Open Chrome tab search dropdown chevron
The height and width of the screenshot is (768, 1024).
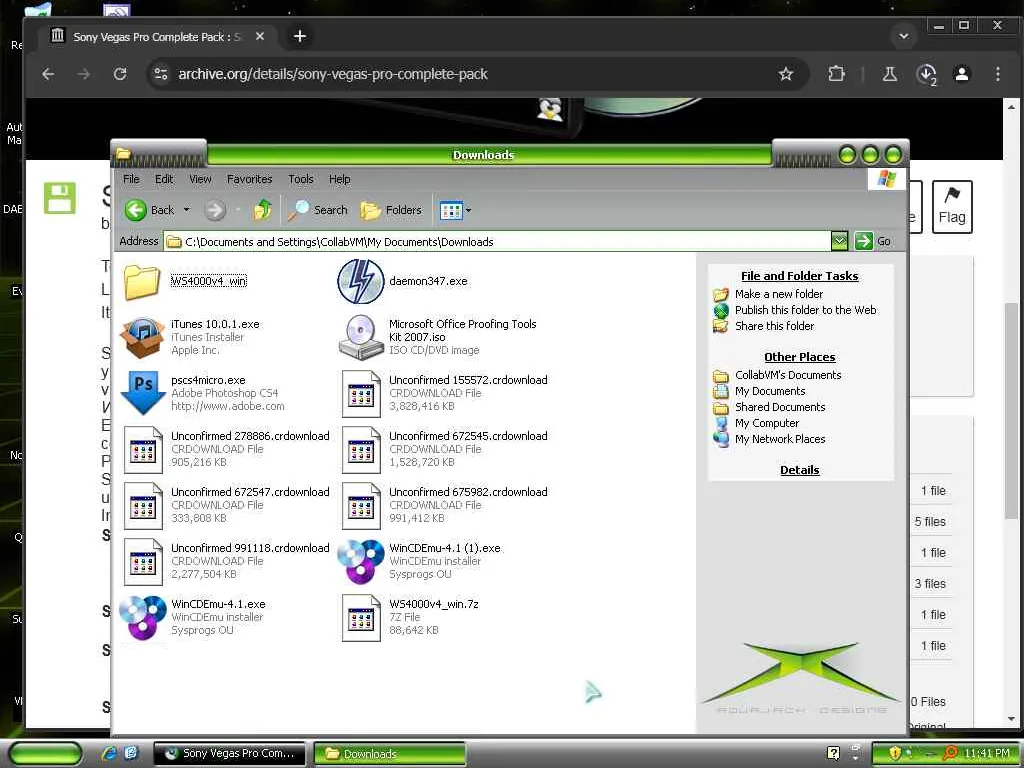[x=904, y=36]
